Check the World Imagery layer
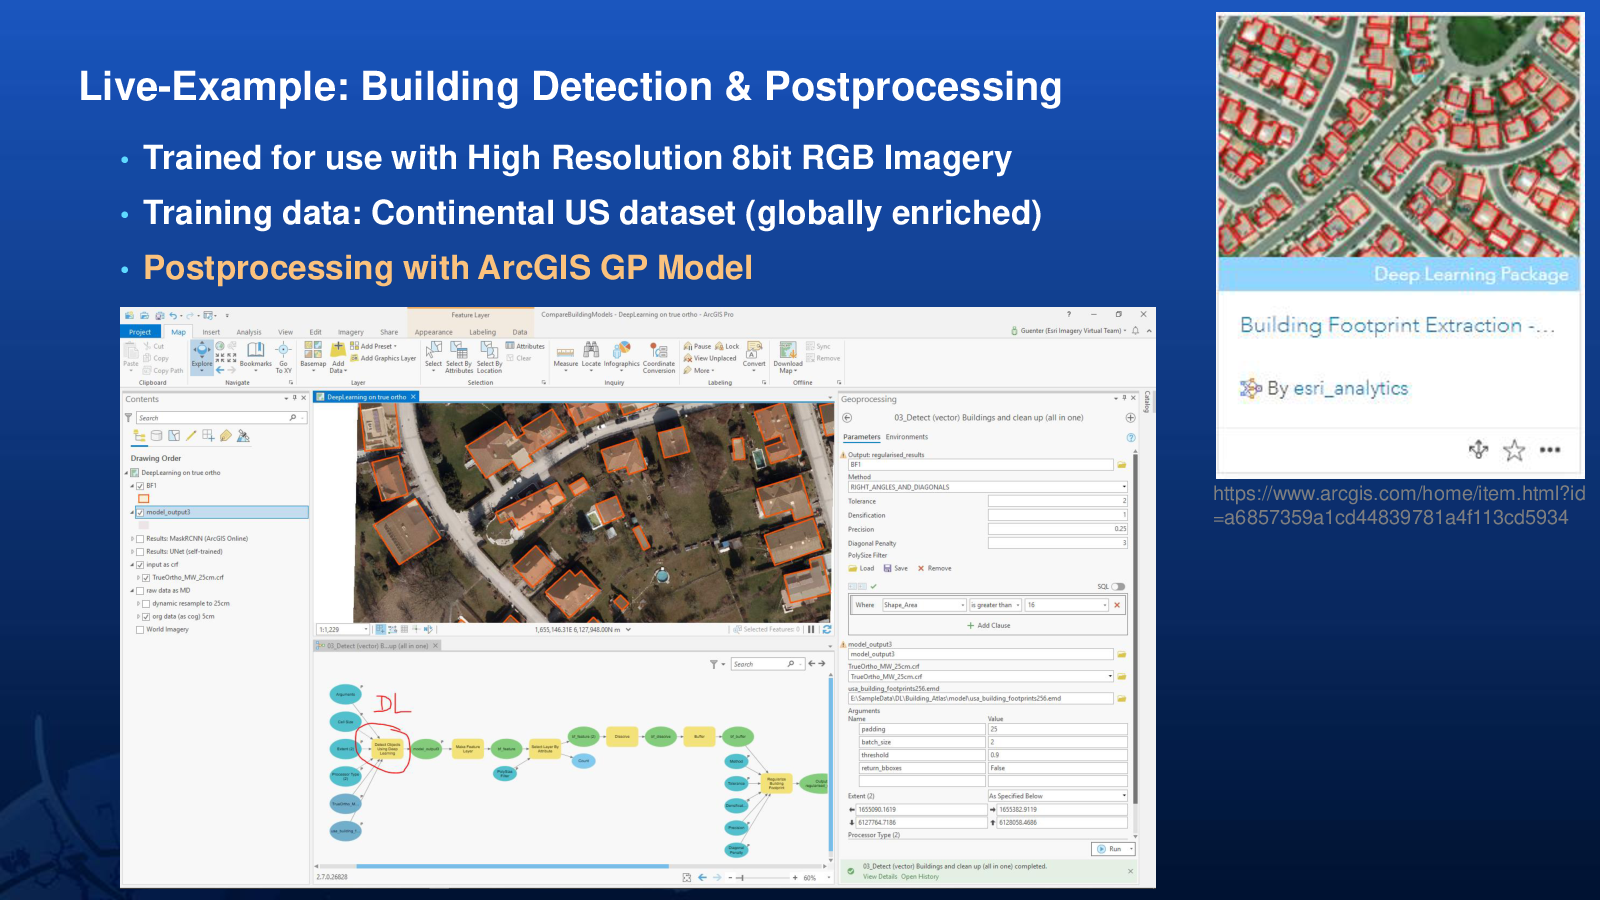 click(x=140, y=630)
